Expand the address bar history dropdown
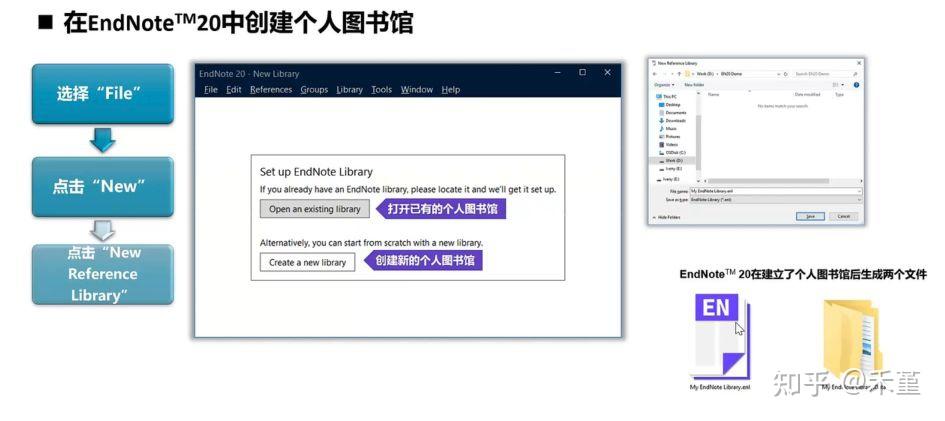 click(x=779, y=73)
